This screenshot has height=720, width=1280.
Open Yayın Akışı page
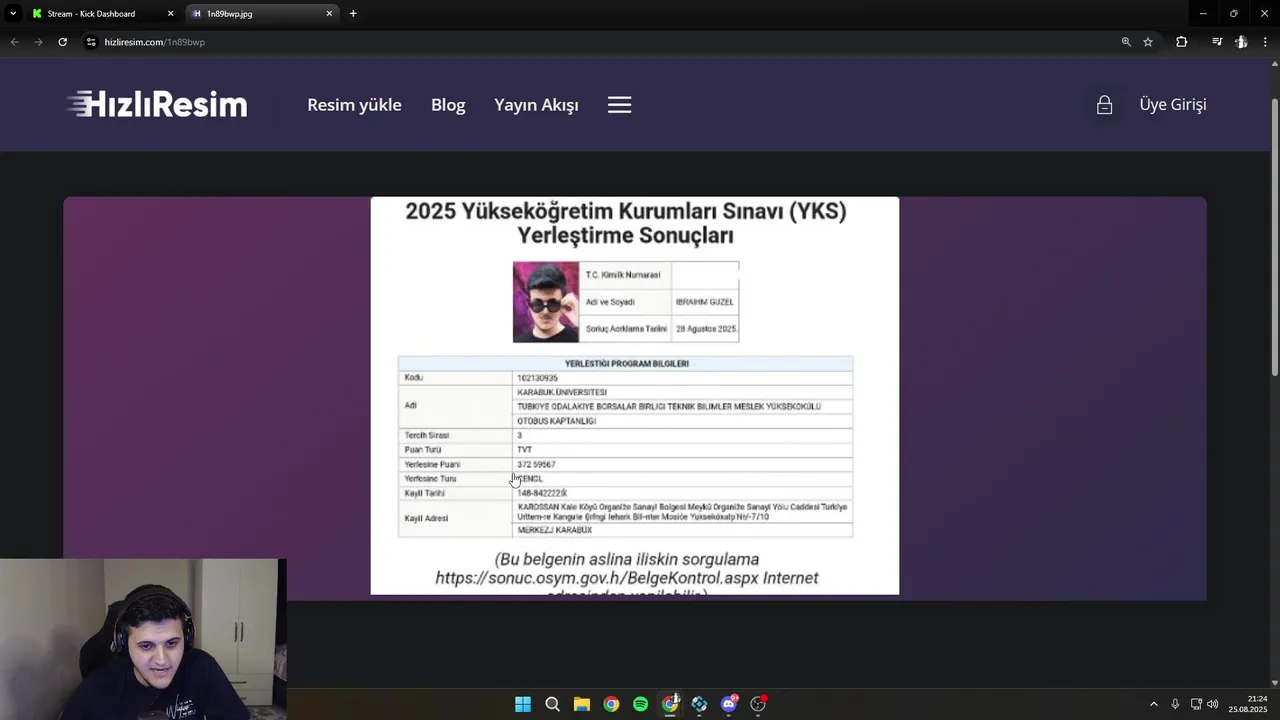(536, 105)
